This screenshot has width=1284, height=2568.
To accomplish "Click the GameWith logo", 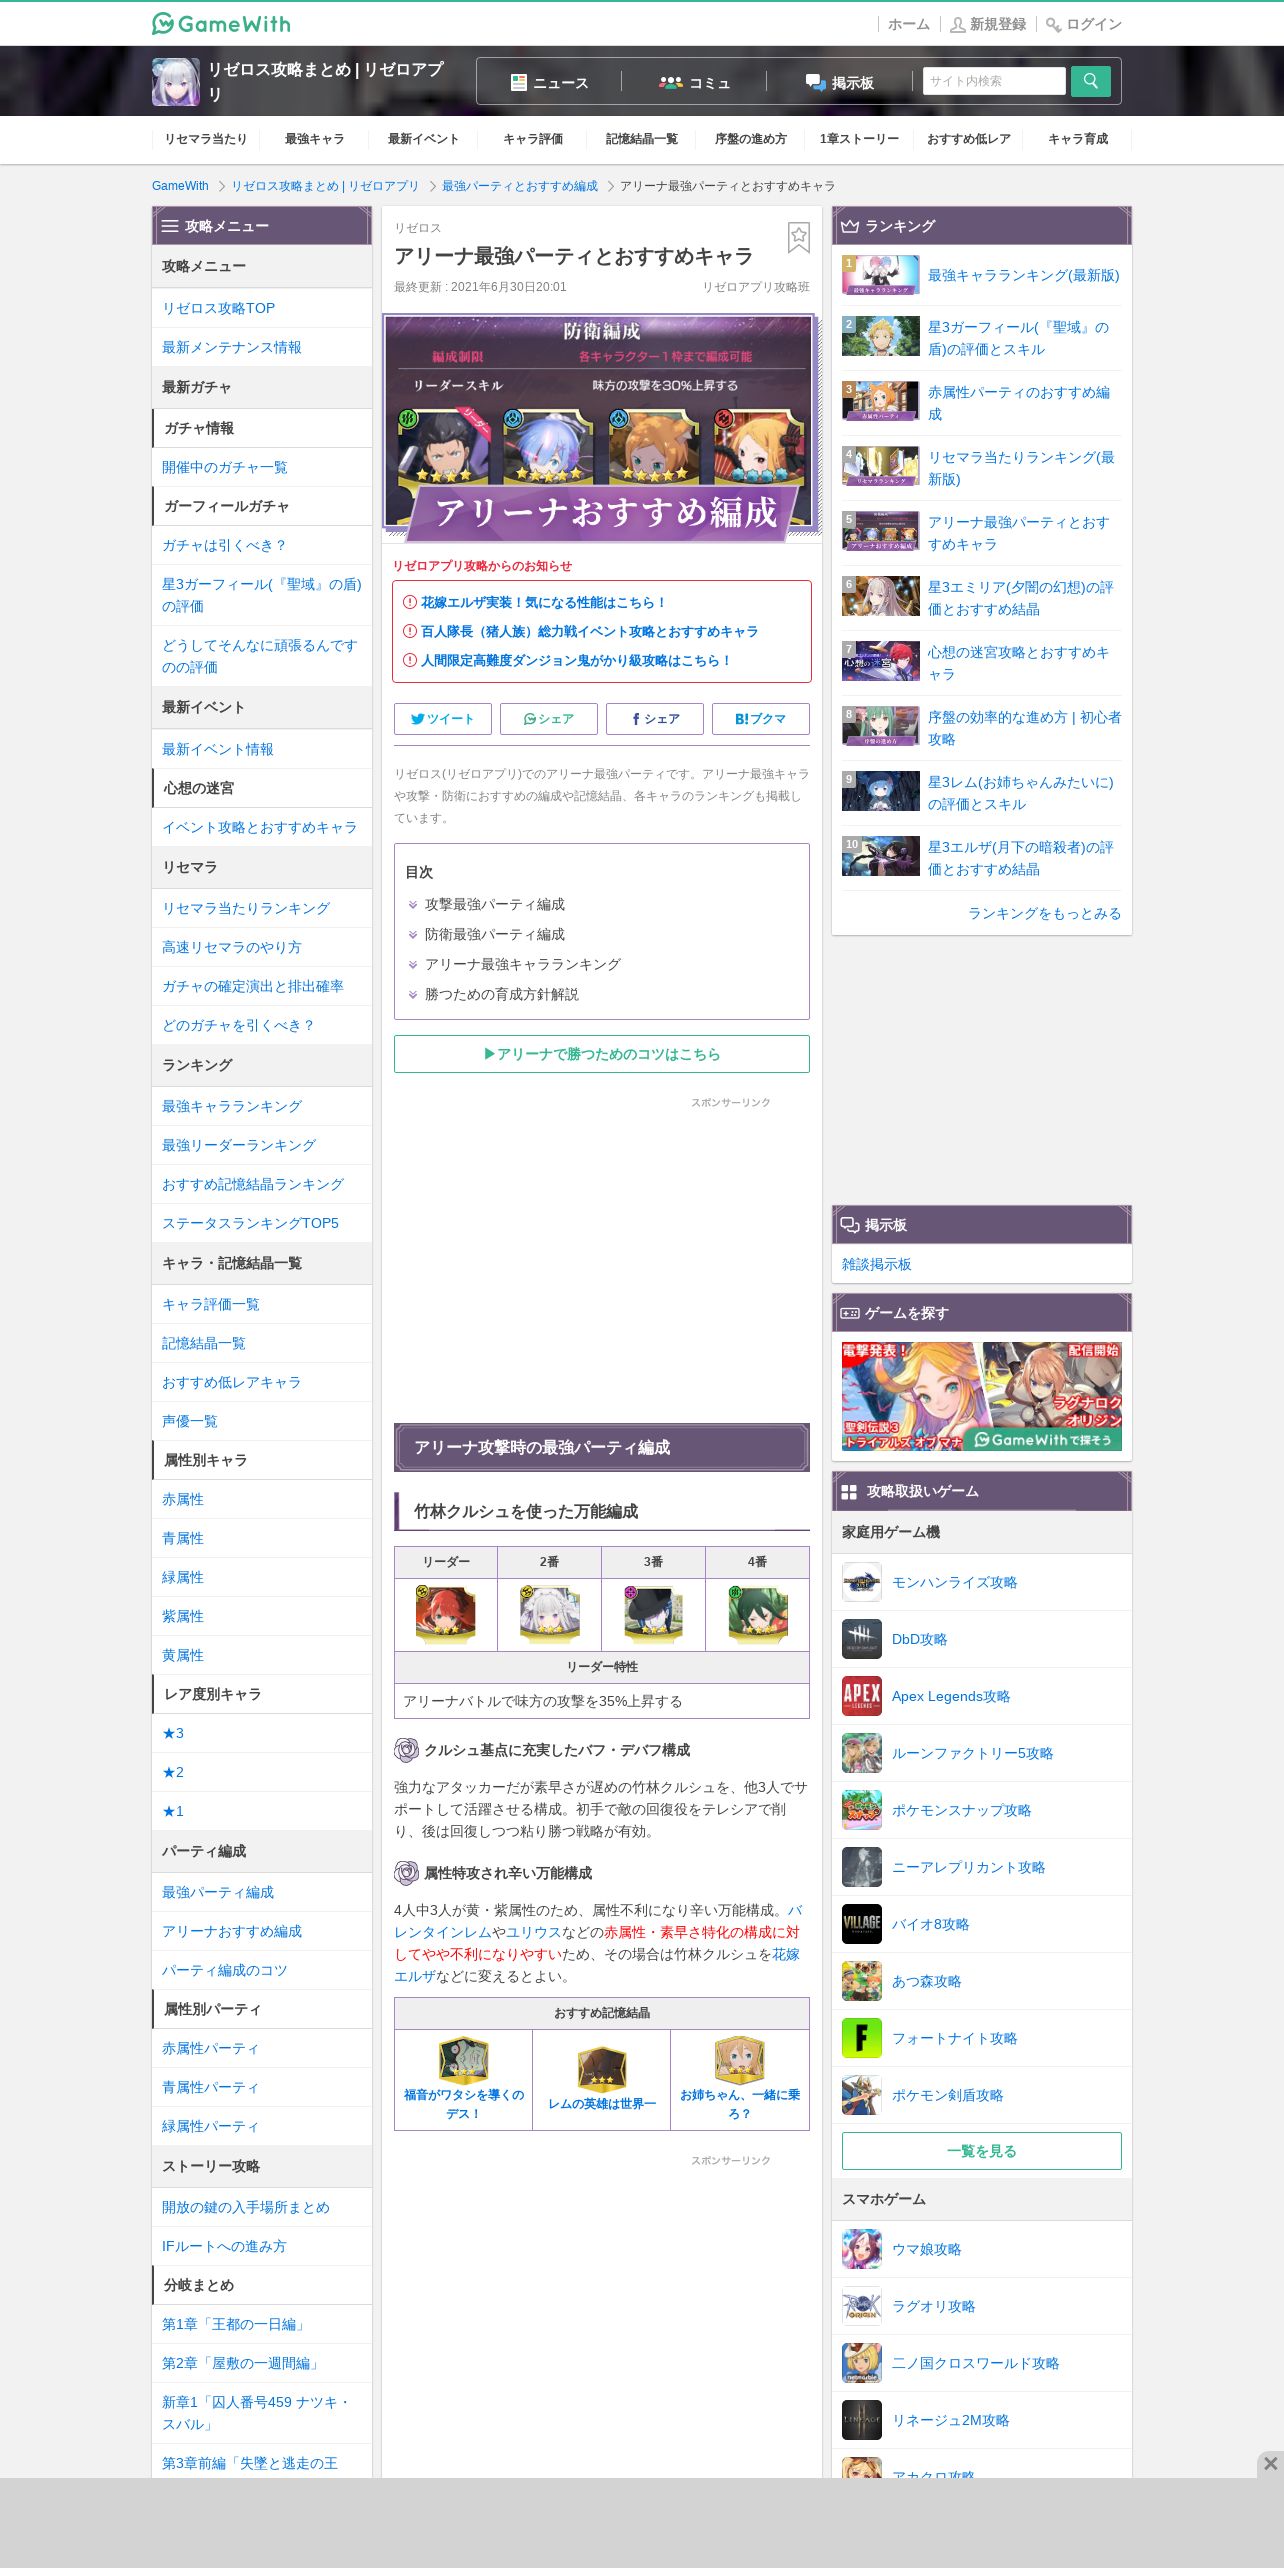I will pyautogui.click(x=221, y=23).
